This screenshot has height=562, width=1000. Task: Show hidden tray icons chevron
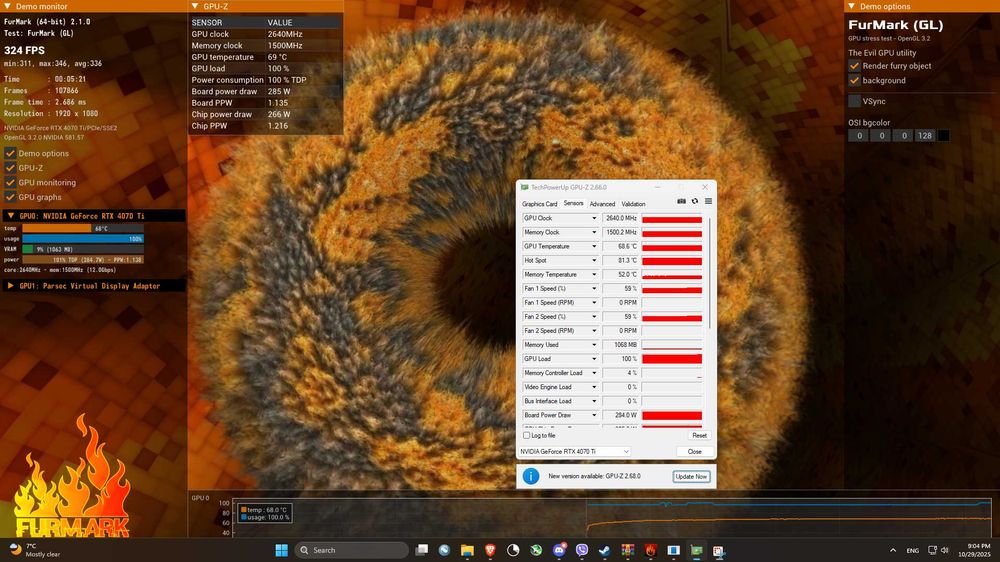point(893,551)
